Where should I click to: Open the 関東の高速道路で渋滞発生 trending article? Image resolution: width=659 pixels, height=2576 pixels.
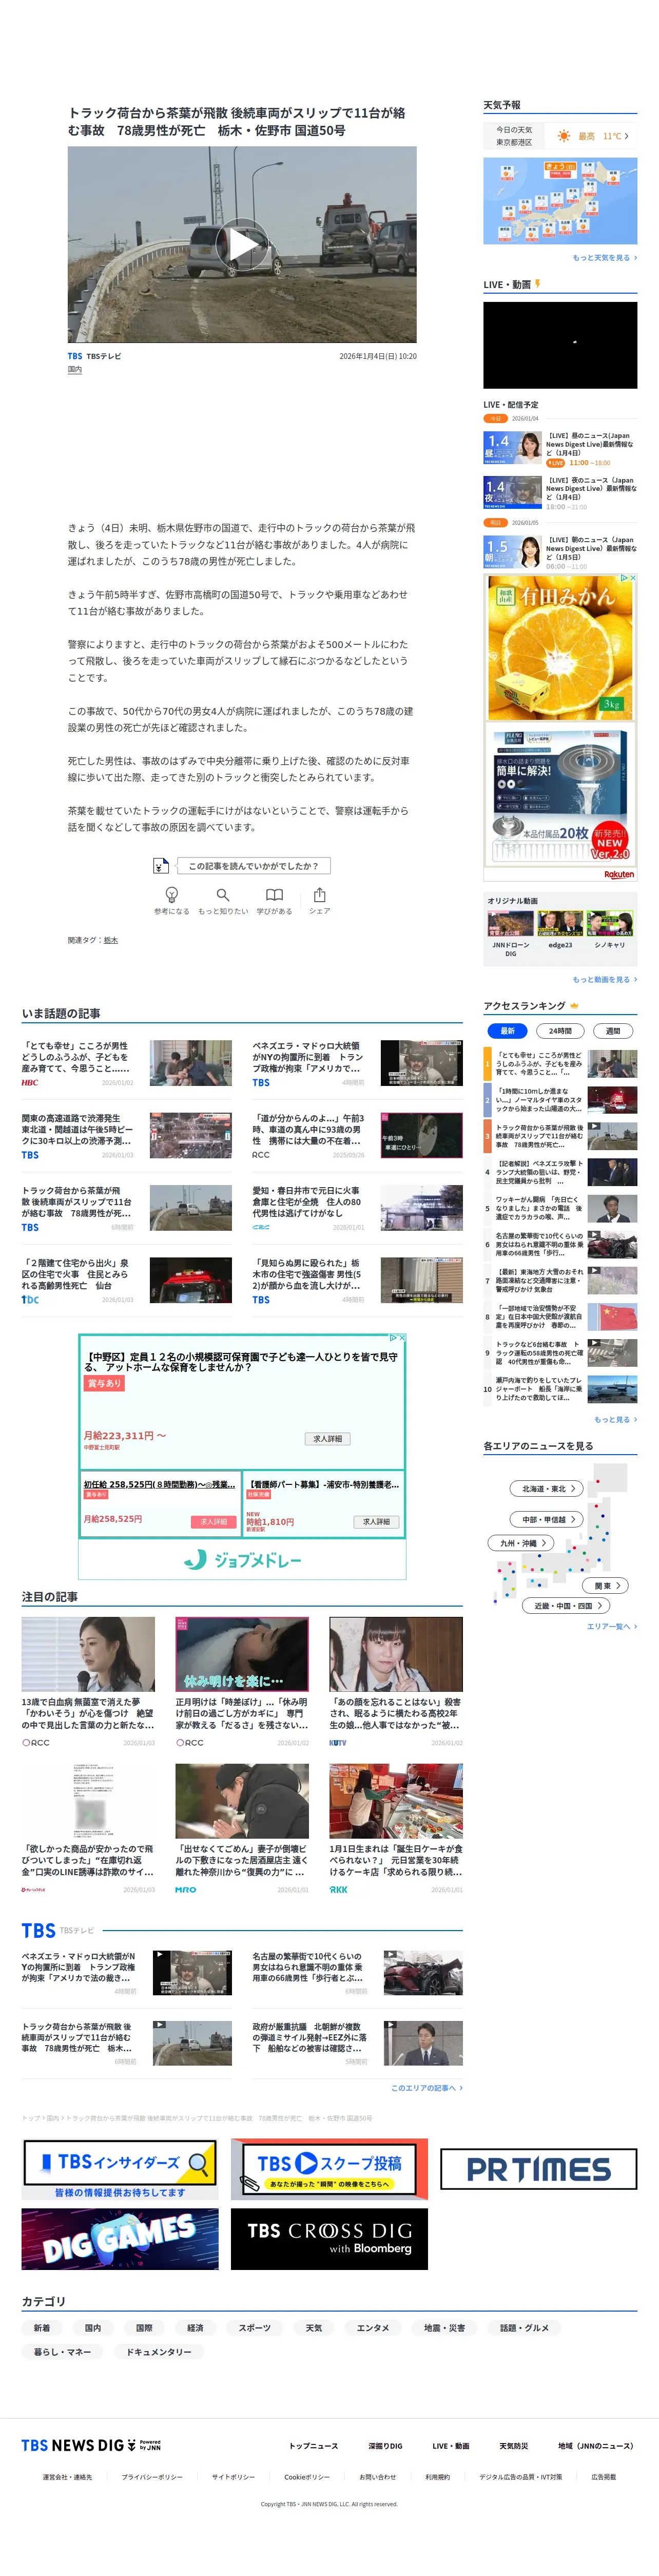click(x=127, y=1135)
